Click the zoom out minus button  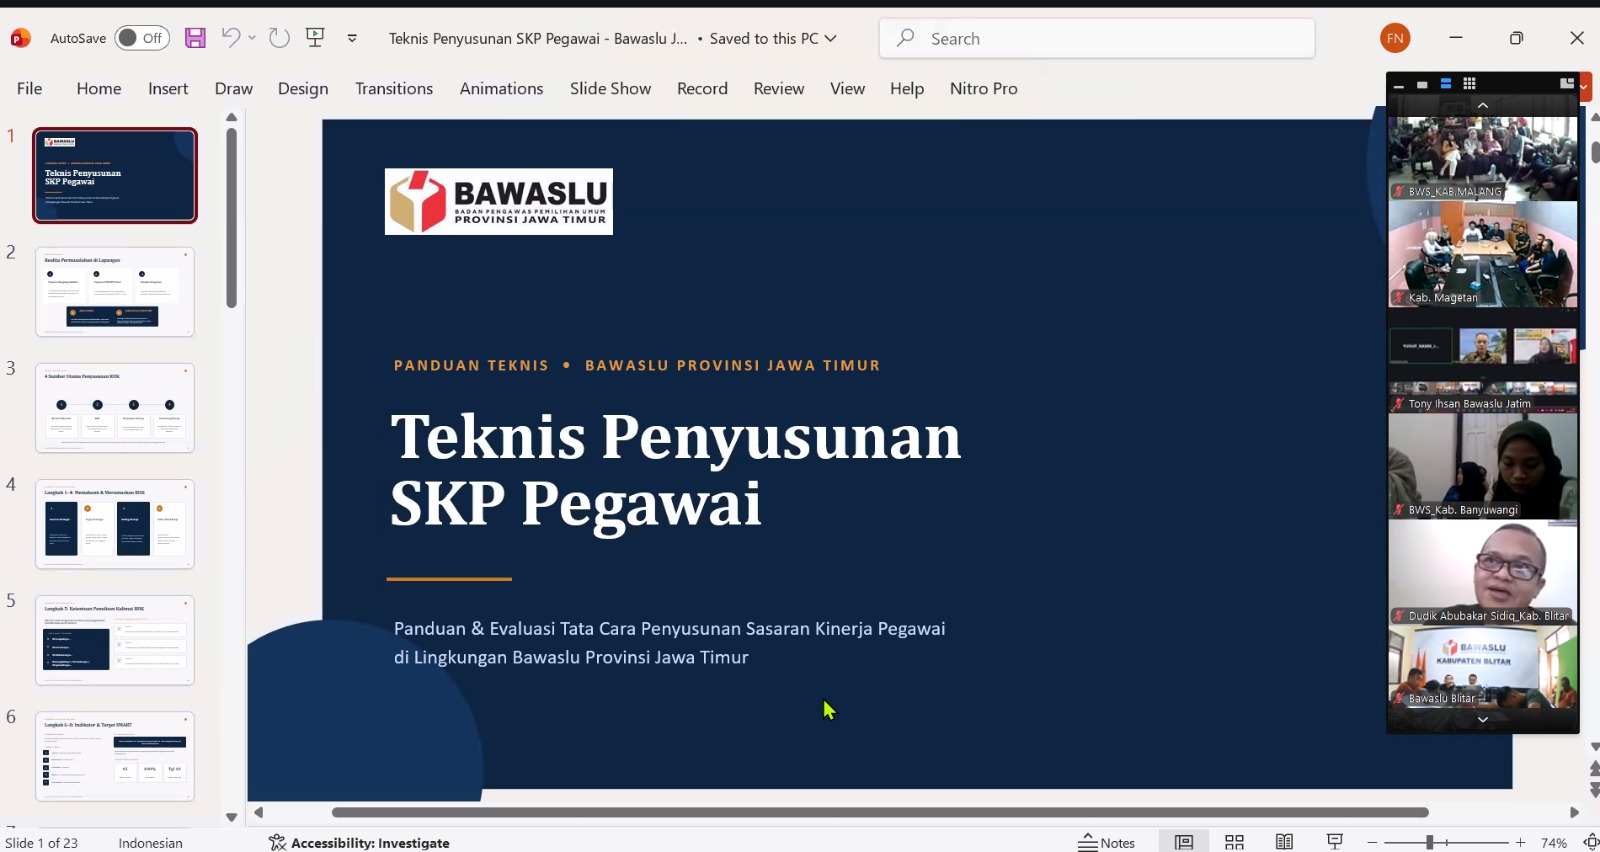point(1372,843)
